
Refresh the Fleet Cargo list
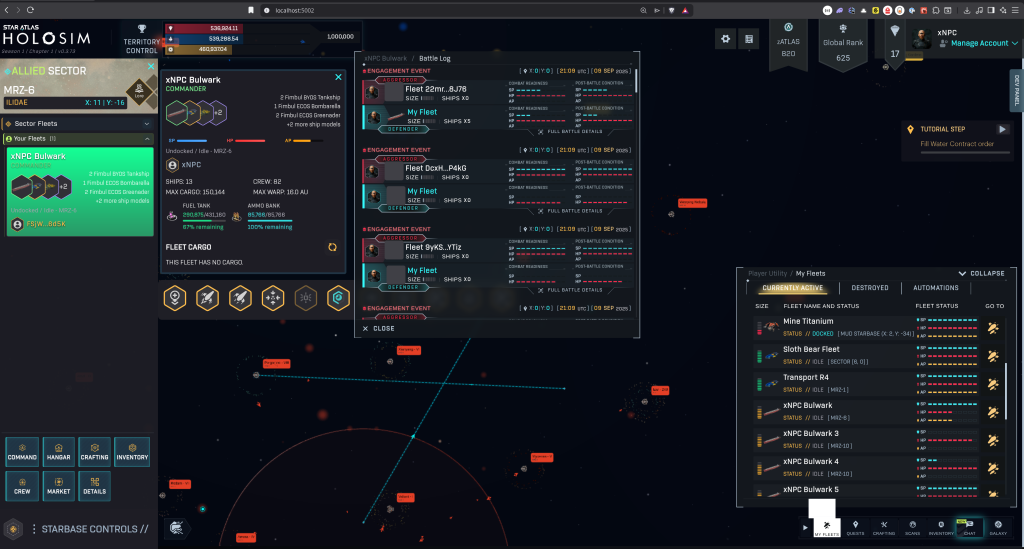(x=332, y=247)
